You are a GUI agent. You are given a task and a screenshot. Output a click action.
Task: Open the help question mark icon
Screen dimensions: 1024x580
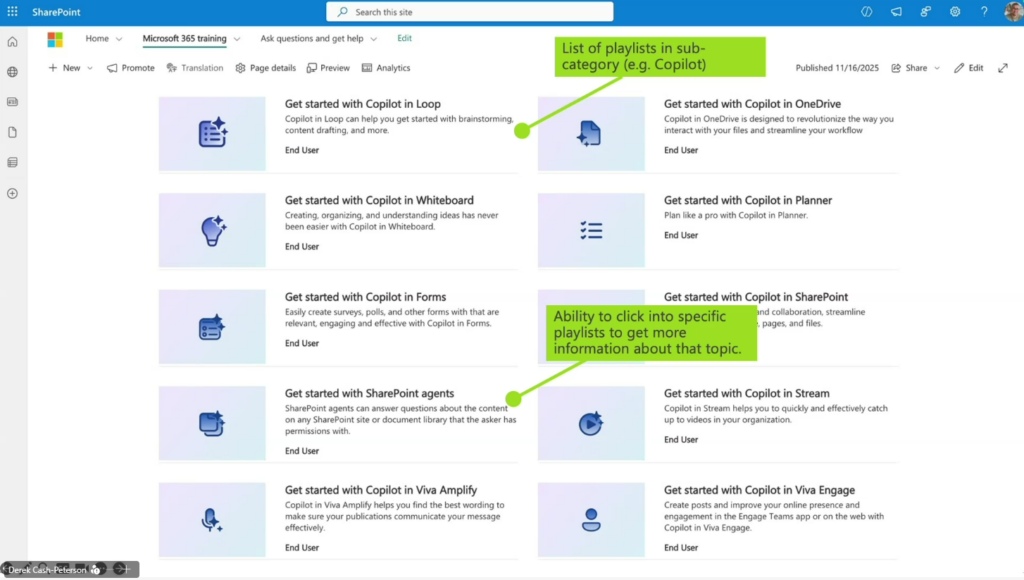[x=984, y=12]
